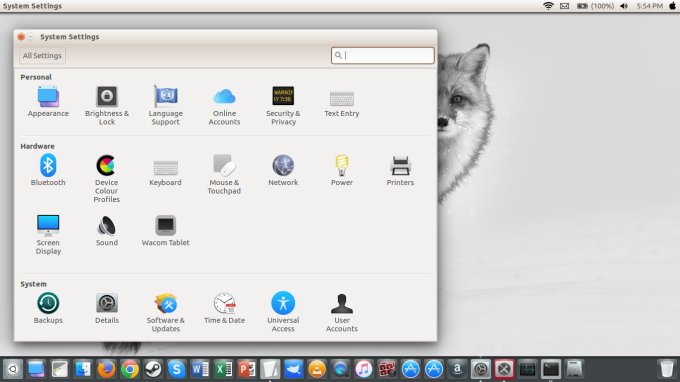Image resolution: width=680 pixels, height=382 pixels.
Task: Open Details settings
Action: [x=107, y=308]
